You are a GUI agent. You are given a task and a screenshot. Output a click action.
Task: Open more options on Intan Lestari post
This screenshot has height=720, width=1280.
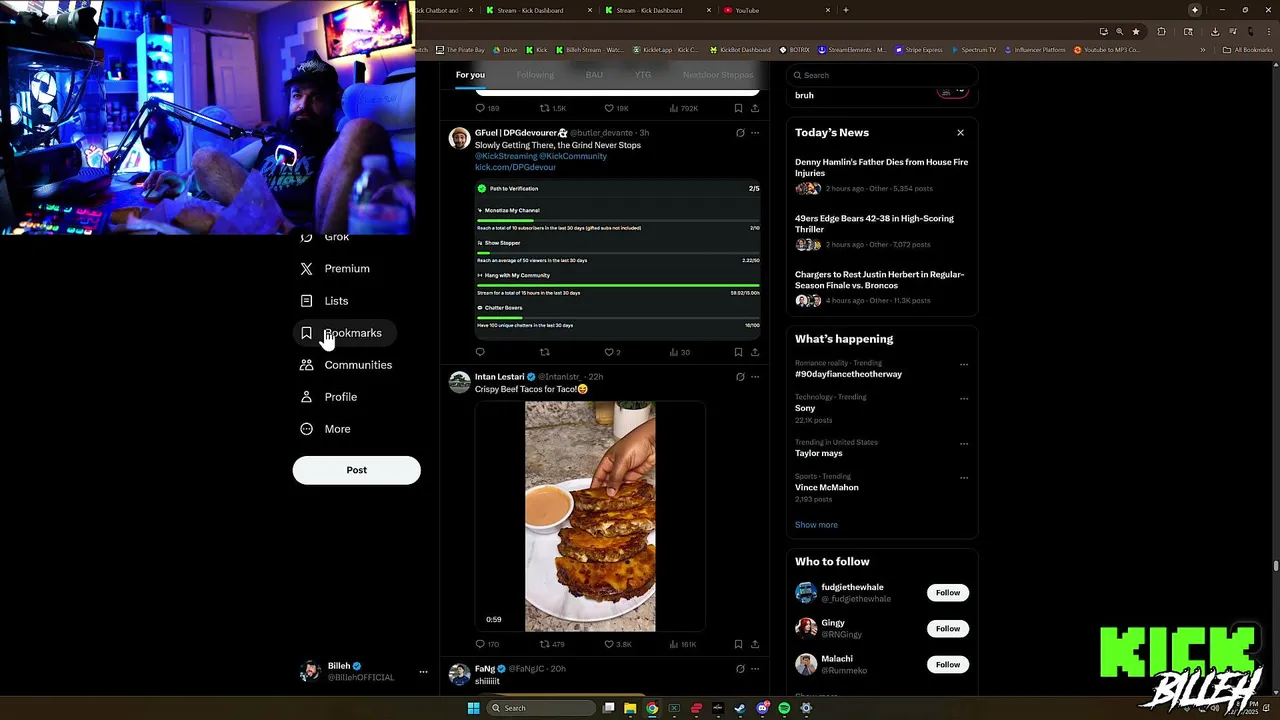[755, 377]
